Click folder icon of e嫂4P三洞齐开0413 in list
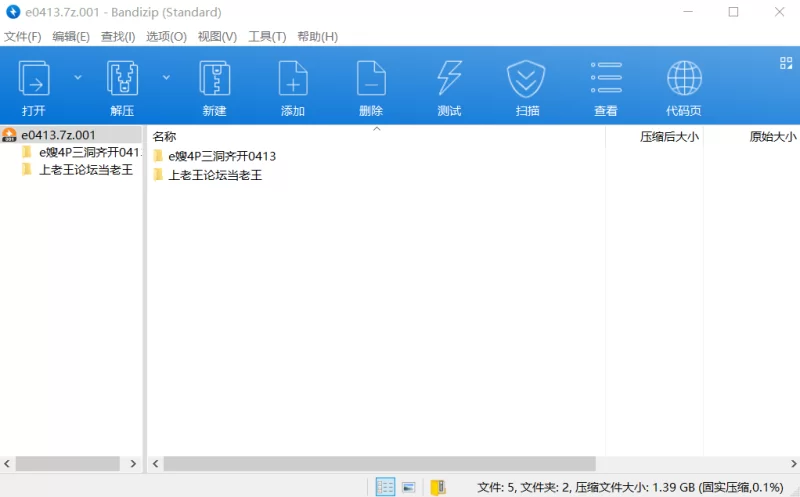 point(158,156)
